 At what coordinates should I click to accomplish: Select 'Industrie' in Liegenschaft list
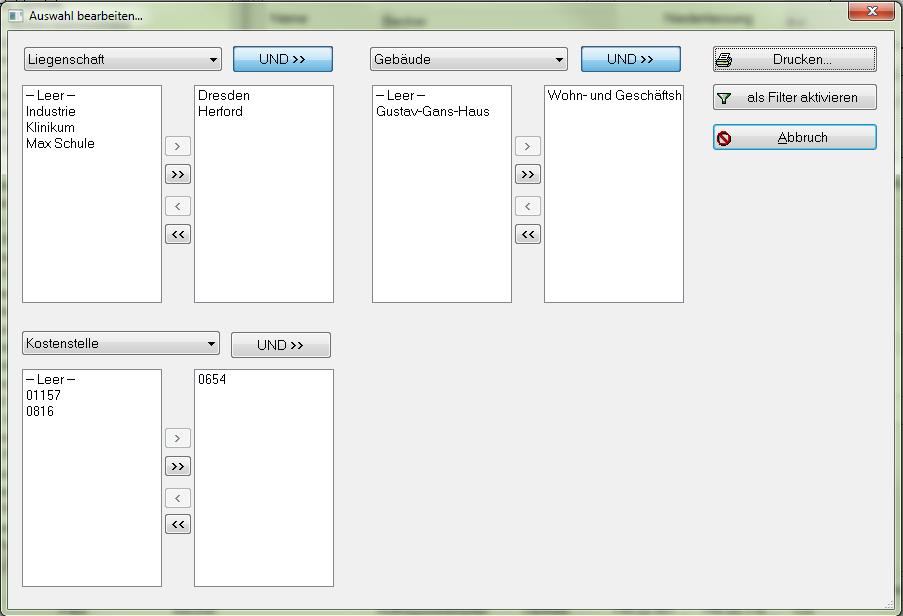coord(51,112)
